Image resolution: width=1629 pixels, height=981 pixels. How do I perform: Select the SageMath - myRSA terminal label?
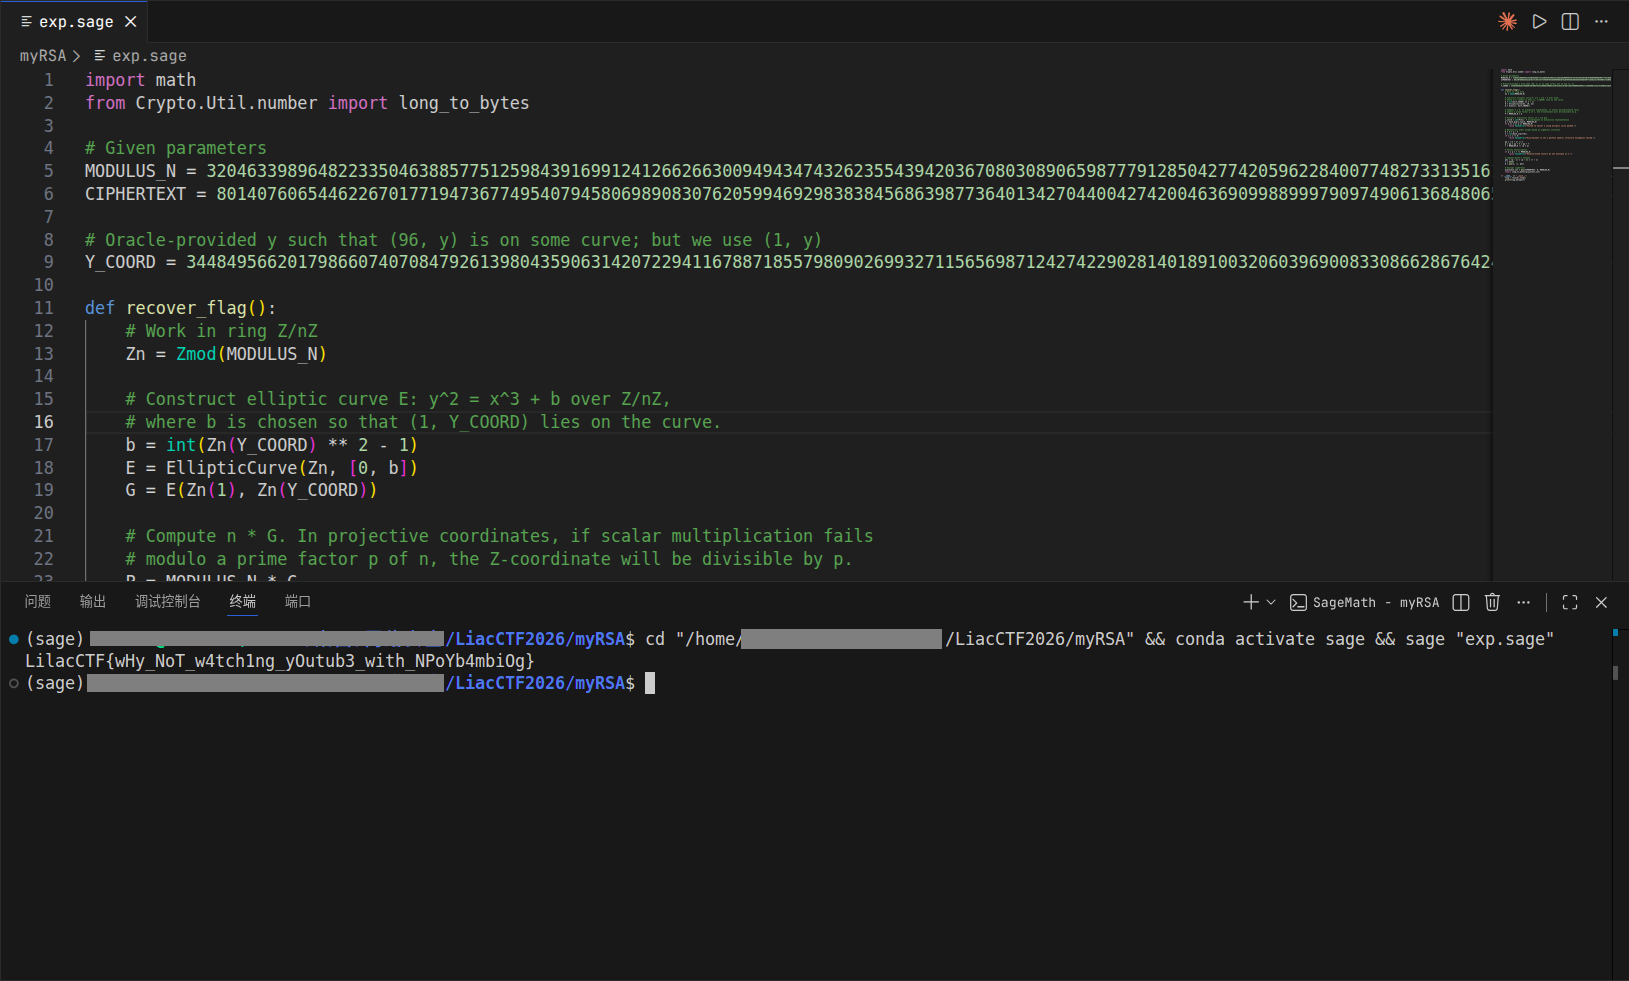pos(1375,602)
